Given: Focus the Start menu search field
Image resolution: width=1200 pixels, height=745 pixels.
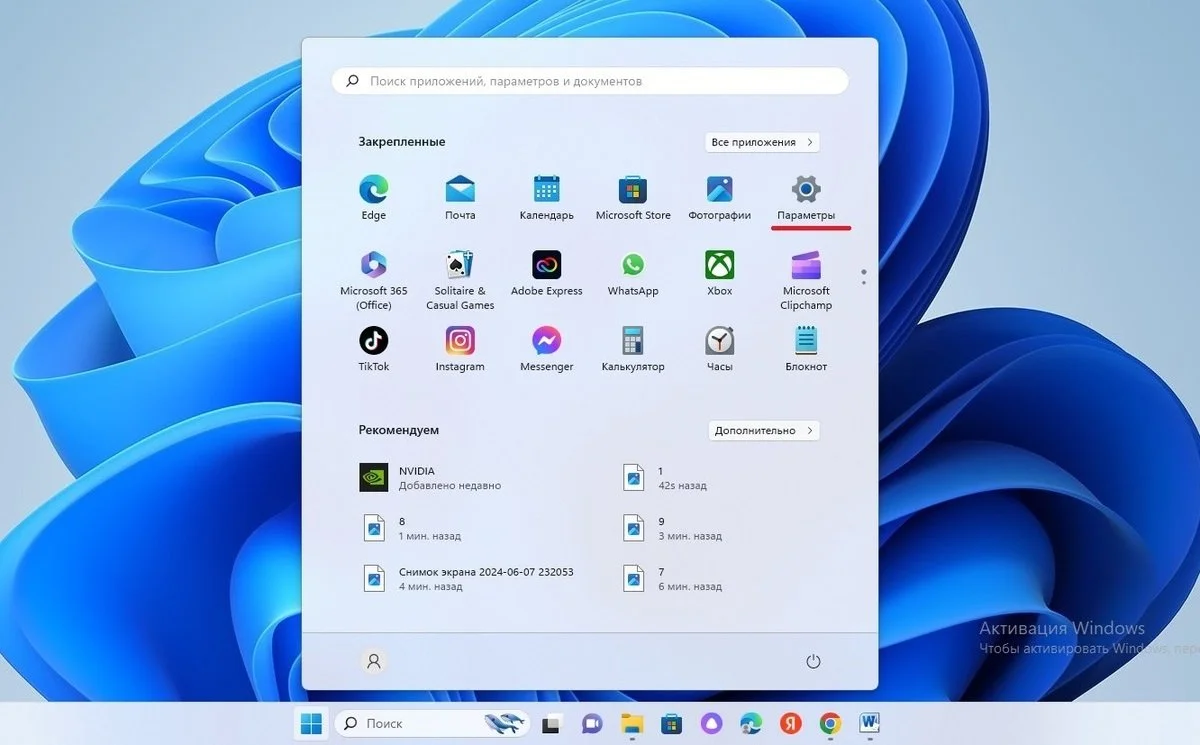Looking at the screenshot, I should click(x=590, y=81).
